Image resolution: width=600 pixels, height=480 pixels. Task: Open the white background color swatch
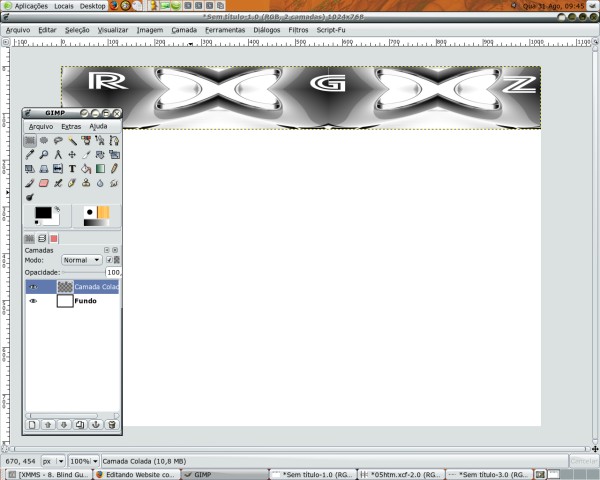click(55, 221)
